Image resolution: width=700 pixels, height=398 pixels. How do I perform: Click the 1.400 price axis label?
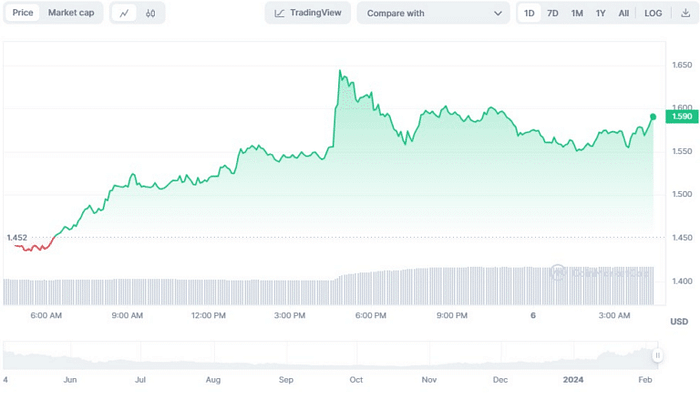click(682, 281)
